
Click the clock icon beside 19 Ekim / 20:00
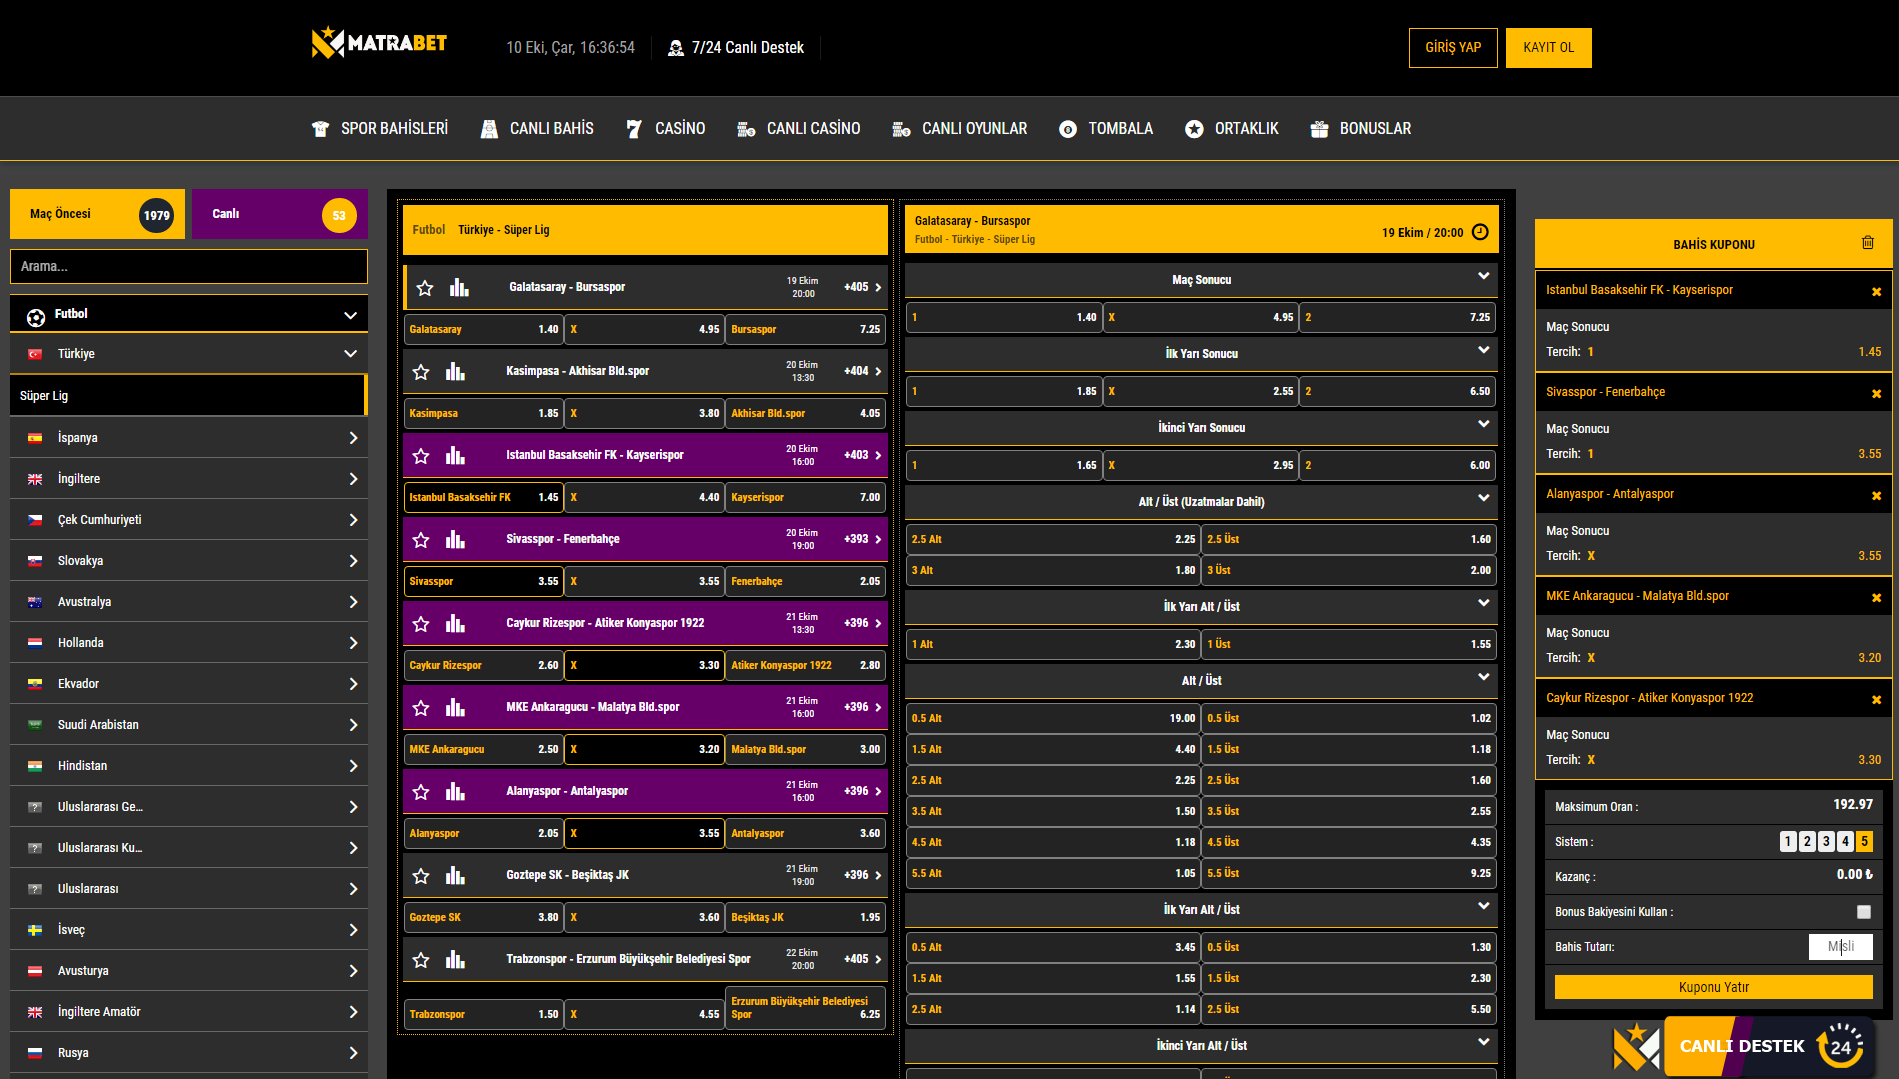[x=1481, y=232]
